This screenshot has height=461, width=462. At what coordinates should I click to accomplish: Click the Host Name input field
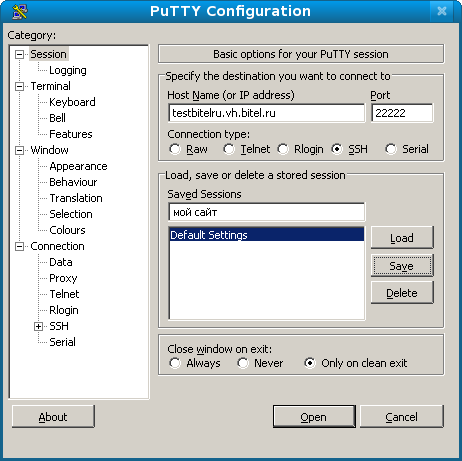pos(267,113)
